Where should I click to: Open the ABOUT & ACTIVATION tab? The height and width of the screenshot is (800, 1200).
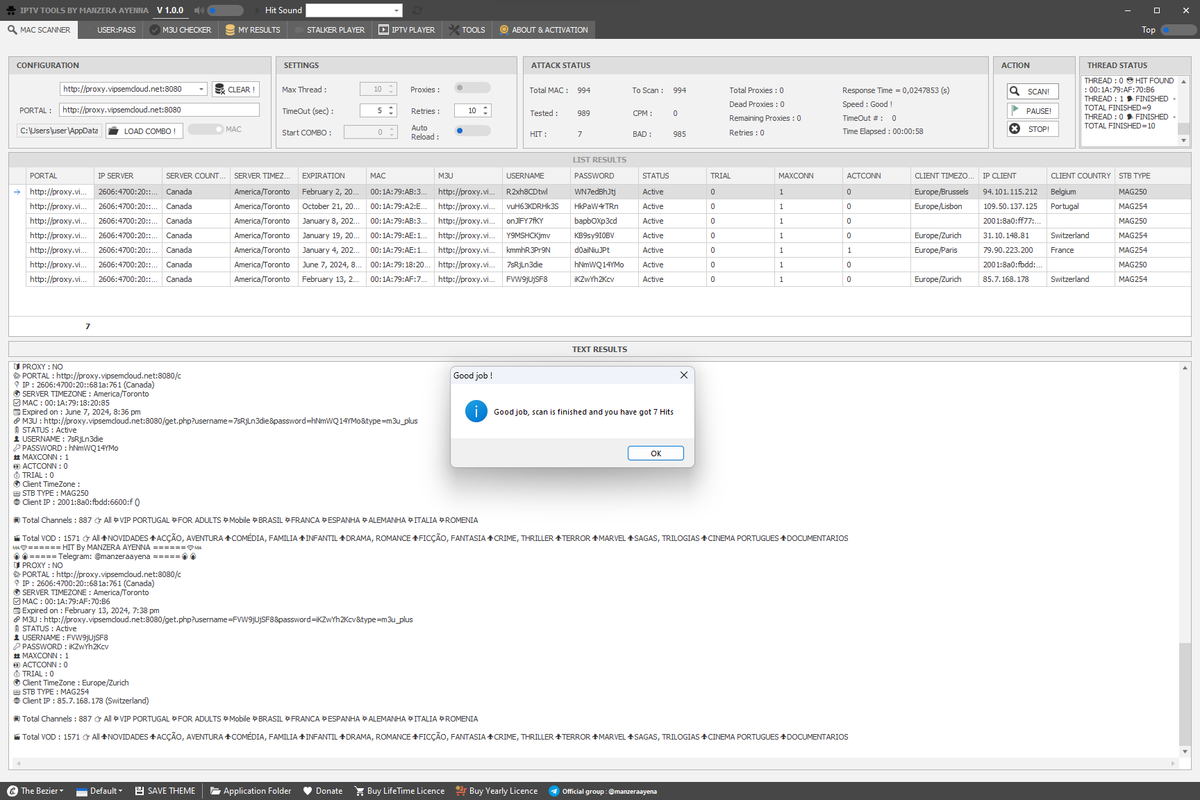[x=543, y=30]
